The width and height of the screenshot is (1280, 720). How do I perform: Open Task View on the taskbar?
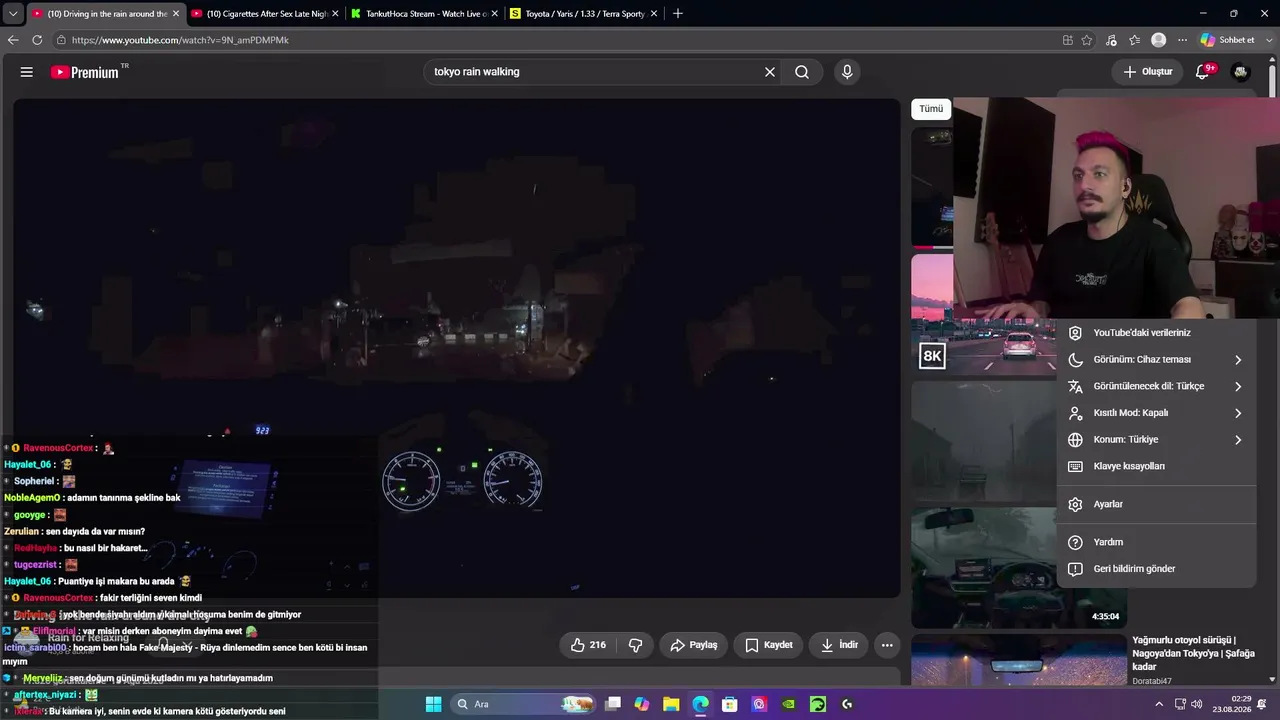click(613, 704)
